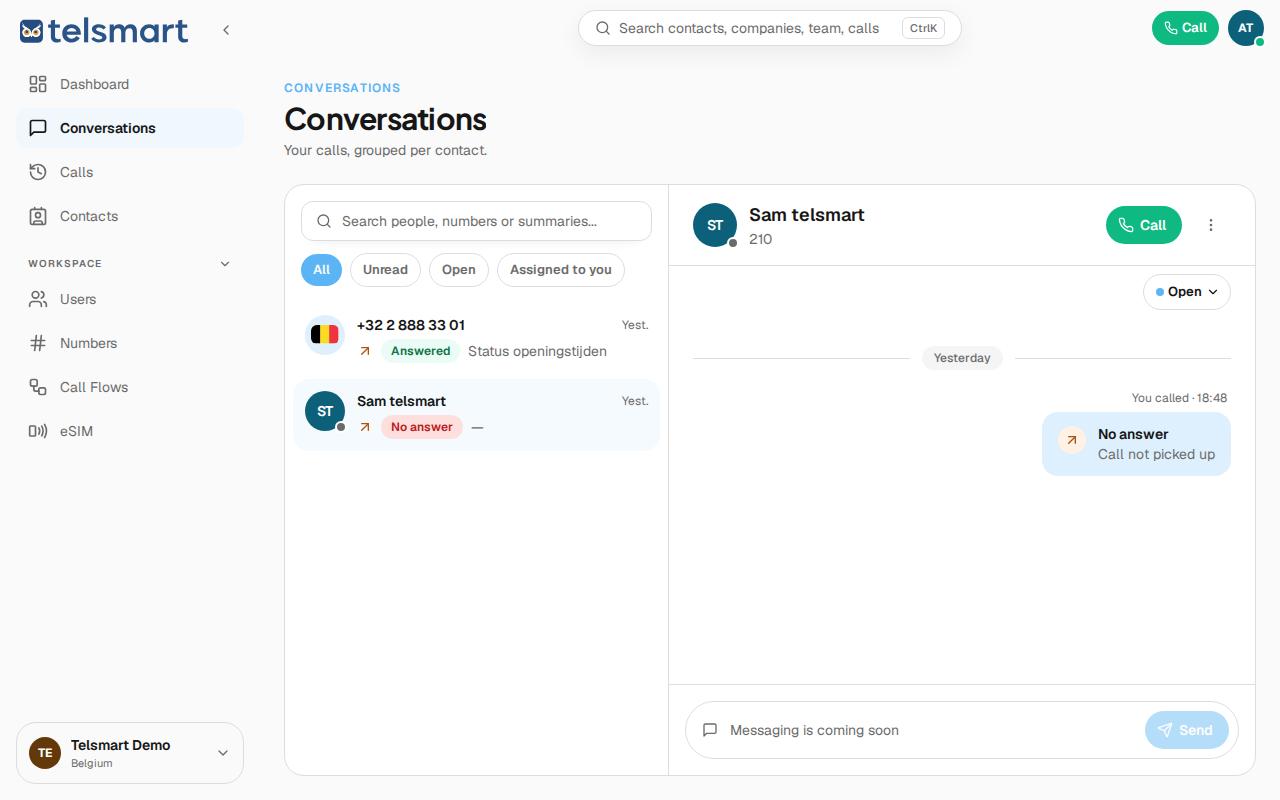Click the Conversations breadcrumb label
The height and width of the screenshot is (800, 1280).
pyautogui.click(x=342, y=88)
